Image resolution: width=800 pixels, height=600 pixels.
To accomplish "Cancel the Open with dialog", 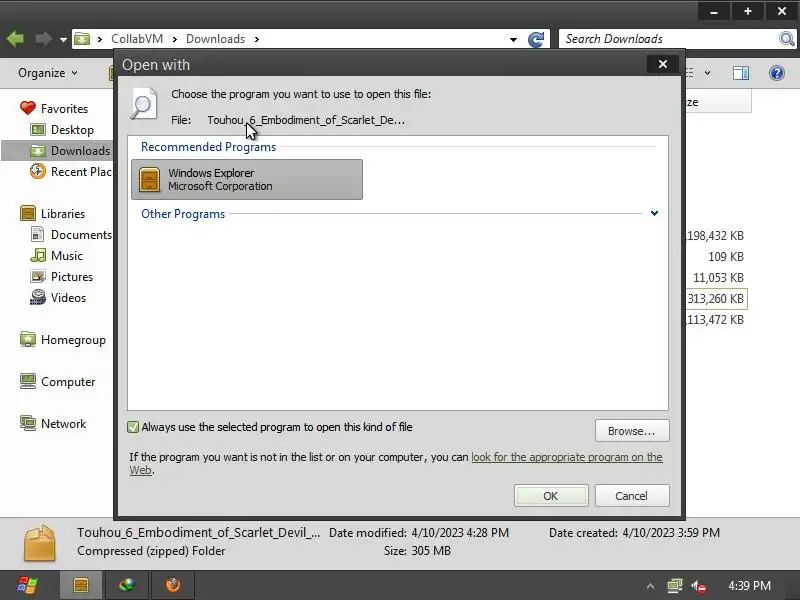I will click(632, 496).
